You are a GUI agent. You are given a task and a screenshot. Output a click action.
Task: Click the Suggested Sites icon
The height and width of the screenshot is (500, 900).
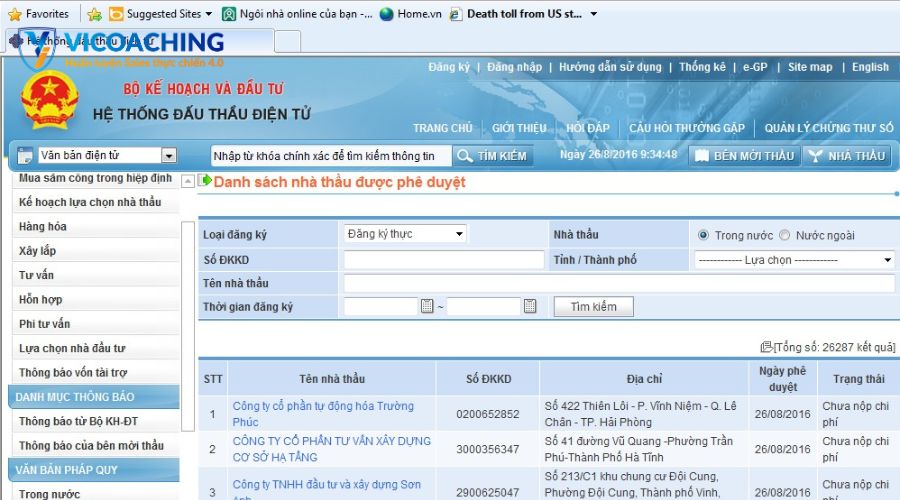point(116,14)
